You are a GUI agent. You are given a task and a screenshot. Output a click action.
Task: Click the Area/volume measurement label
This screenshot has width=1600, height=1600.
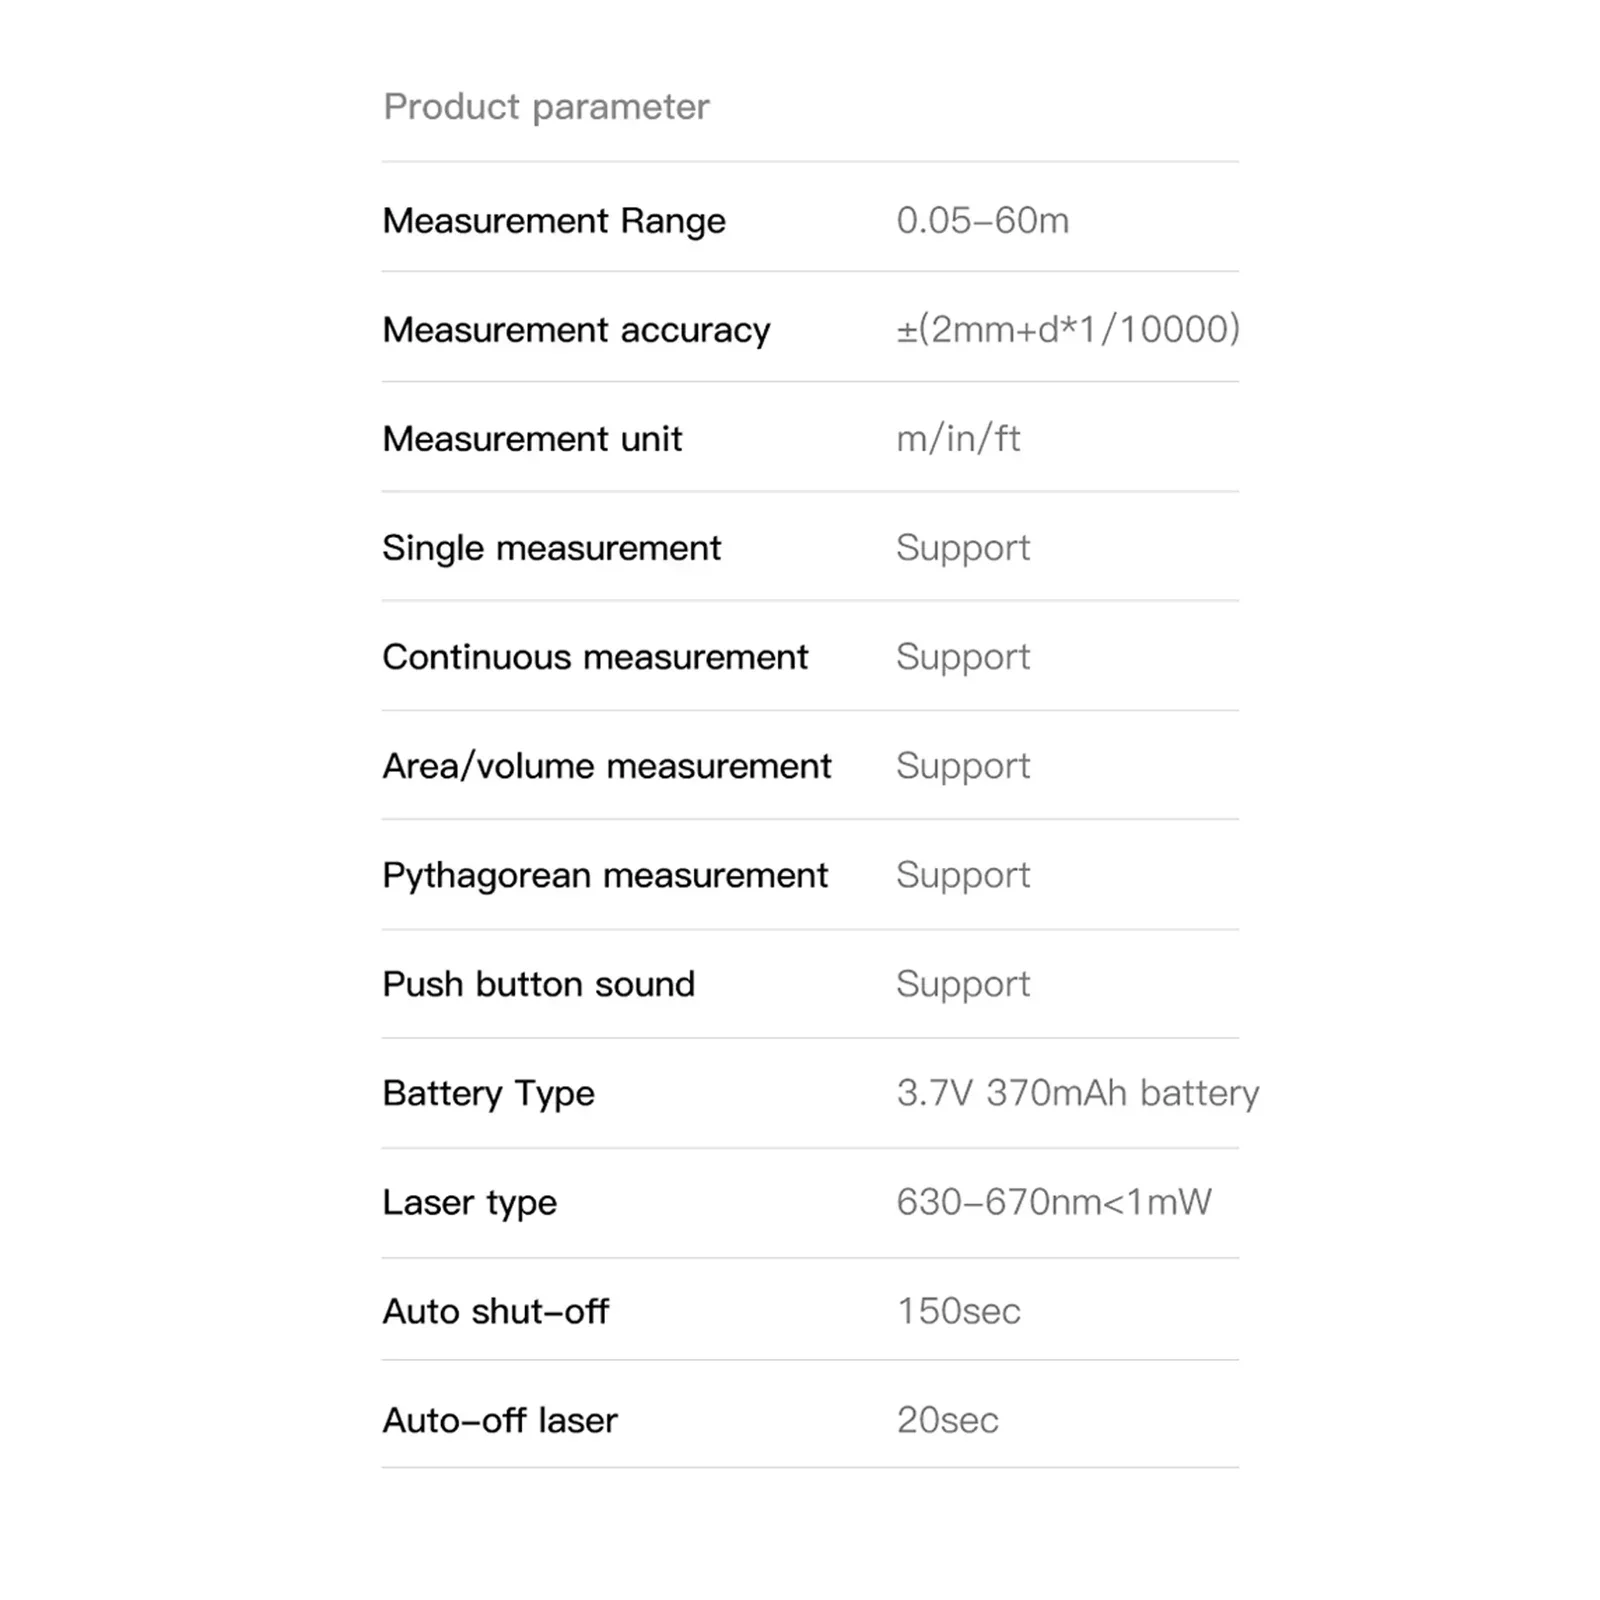click(x=606, y=766)
